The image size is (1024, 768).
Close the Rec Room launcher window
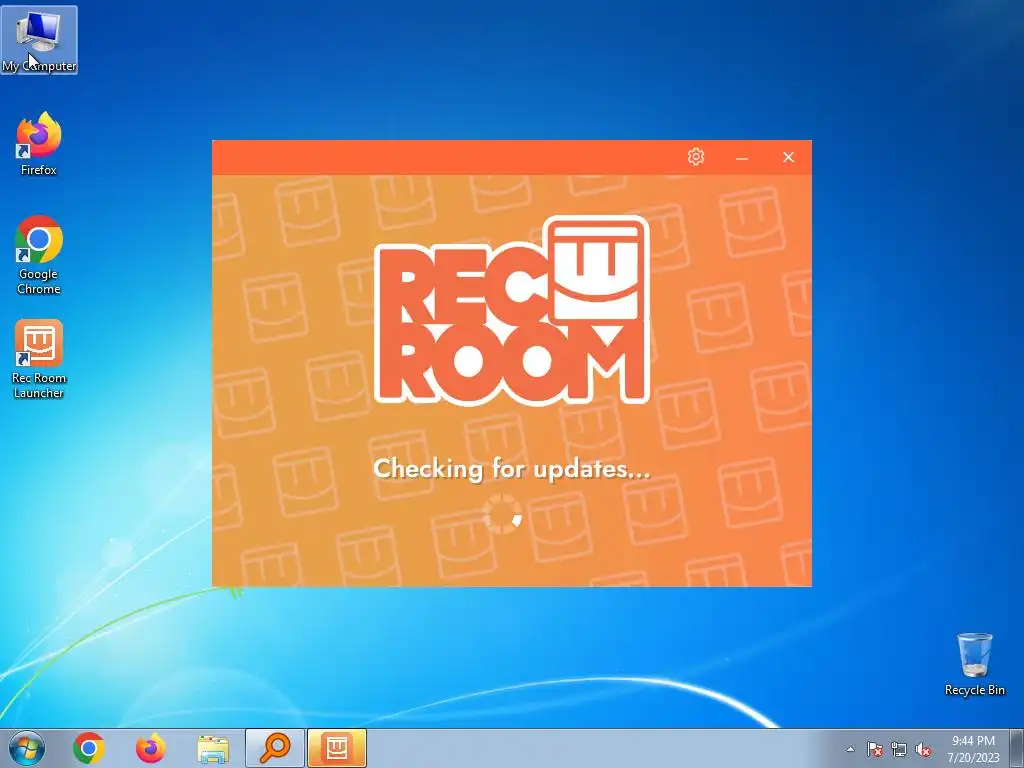click(788, 157)
